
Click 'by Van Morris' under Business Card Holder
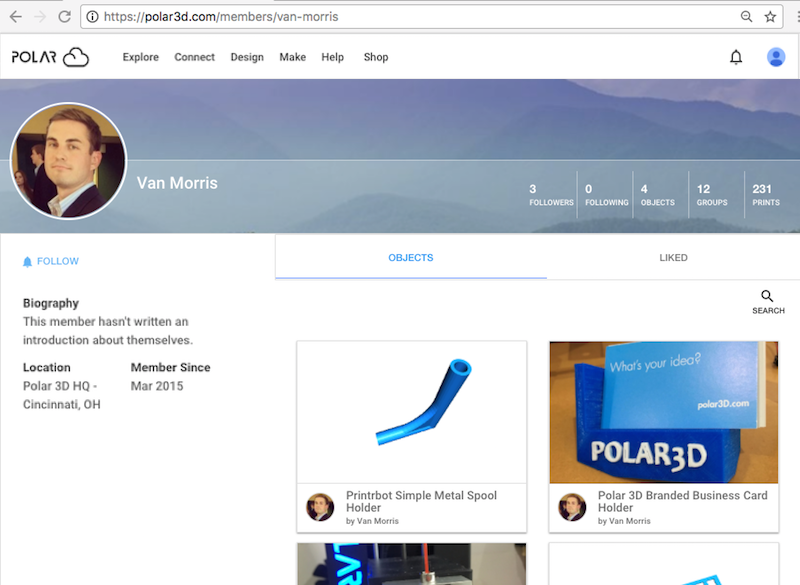(x=624, y=521)
